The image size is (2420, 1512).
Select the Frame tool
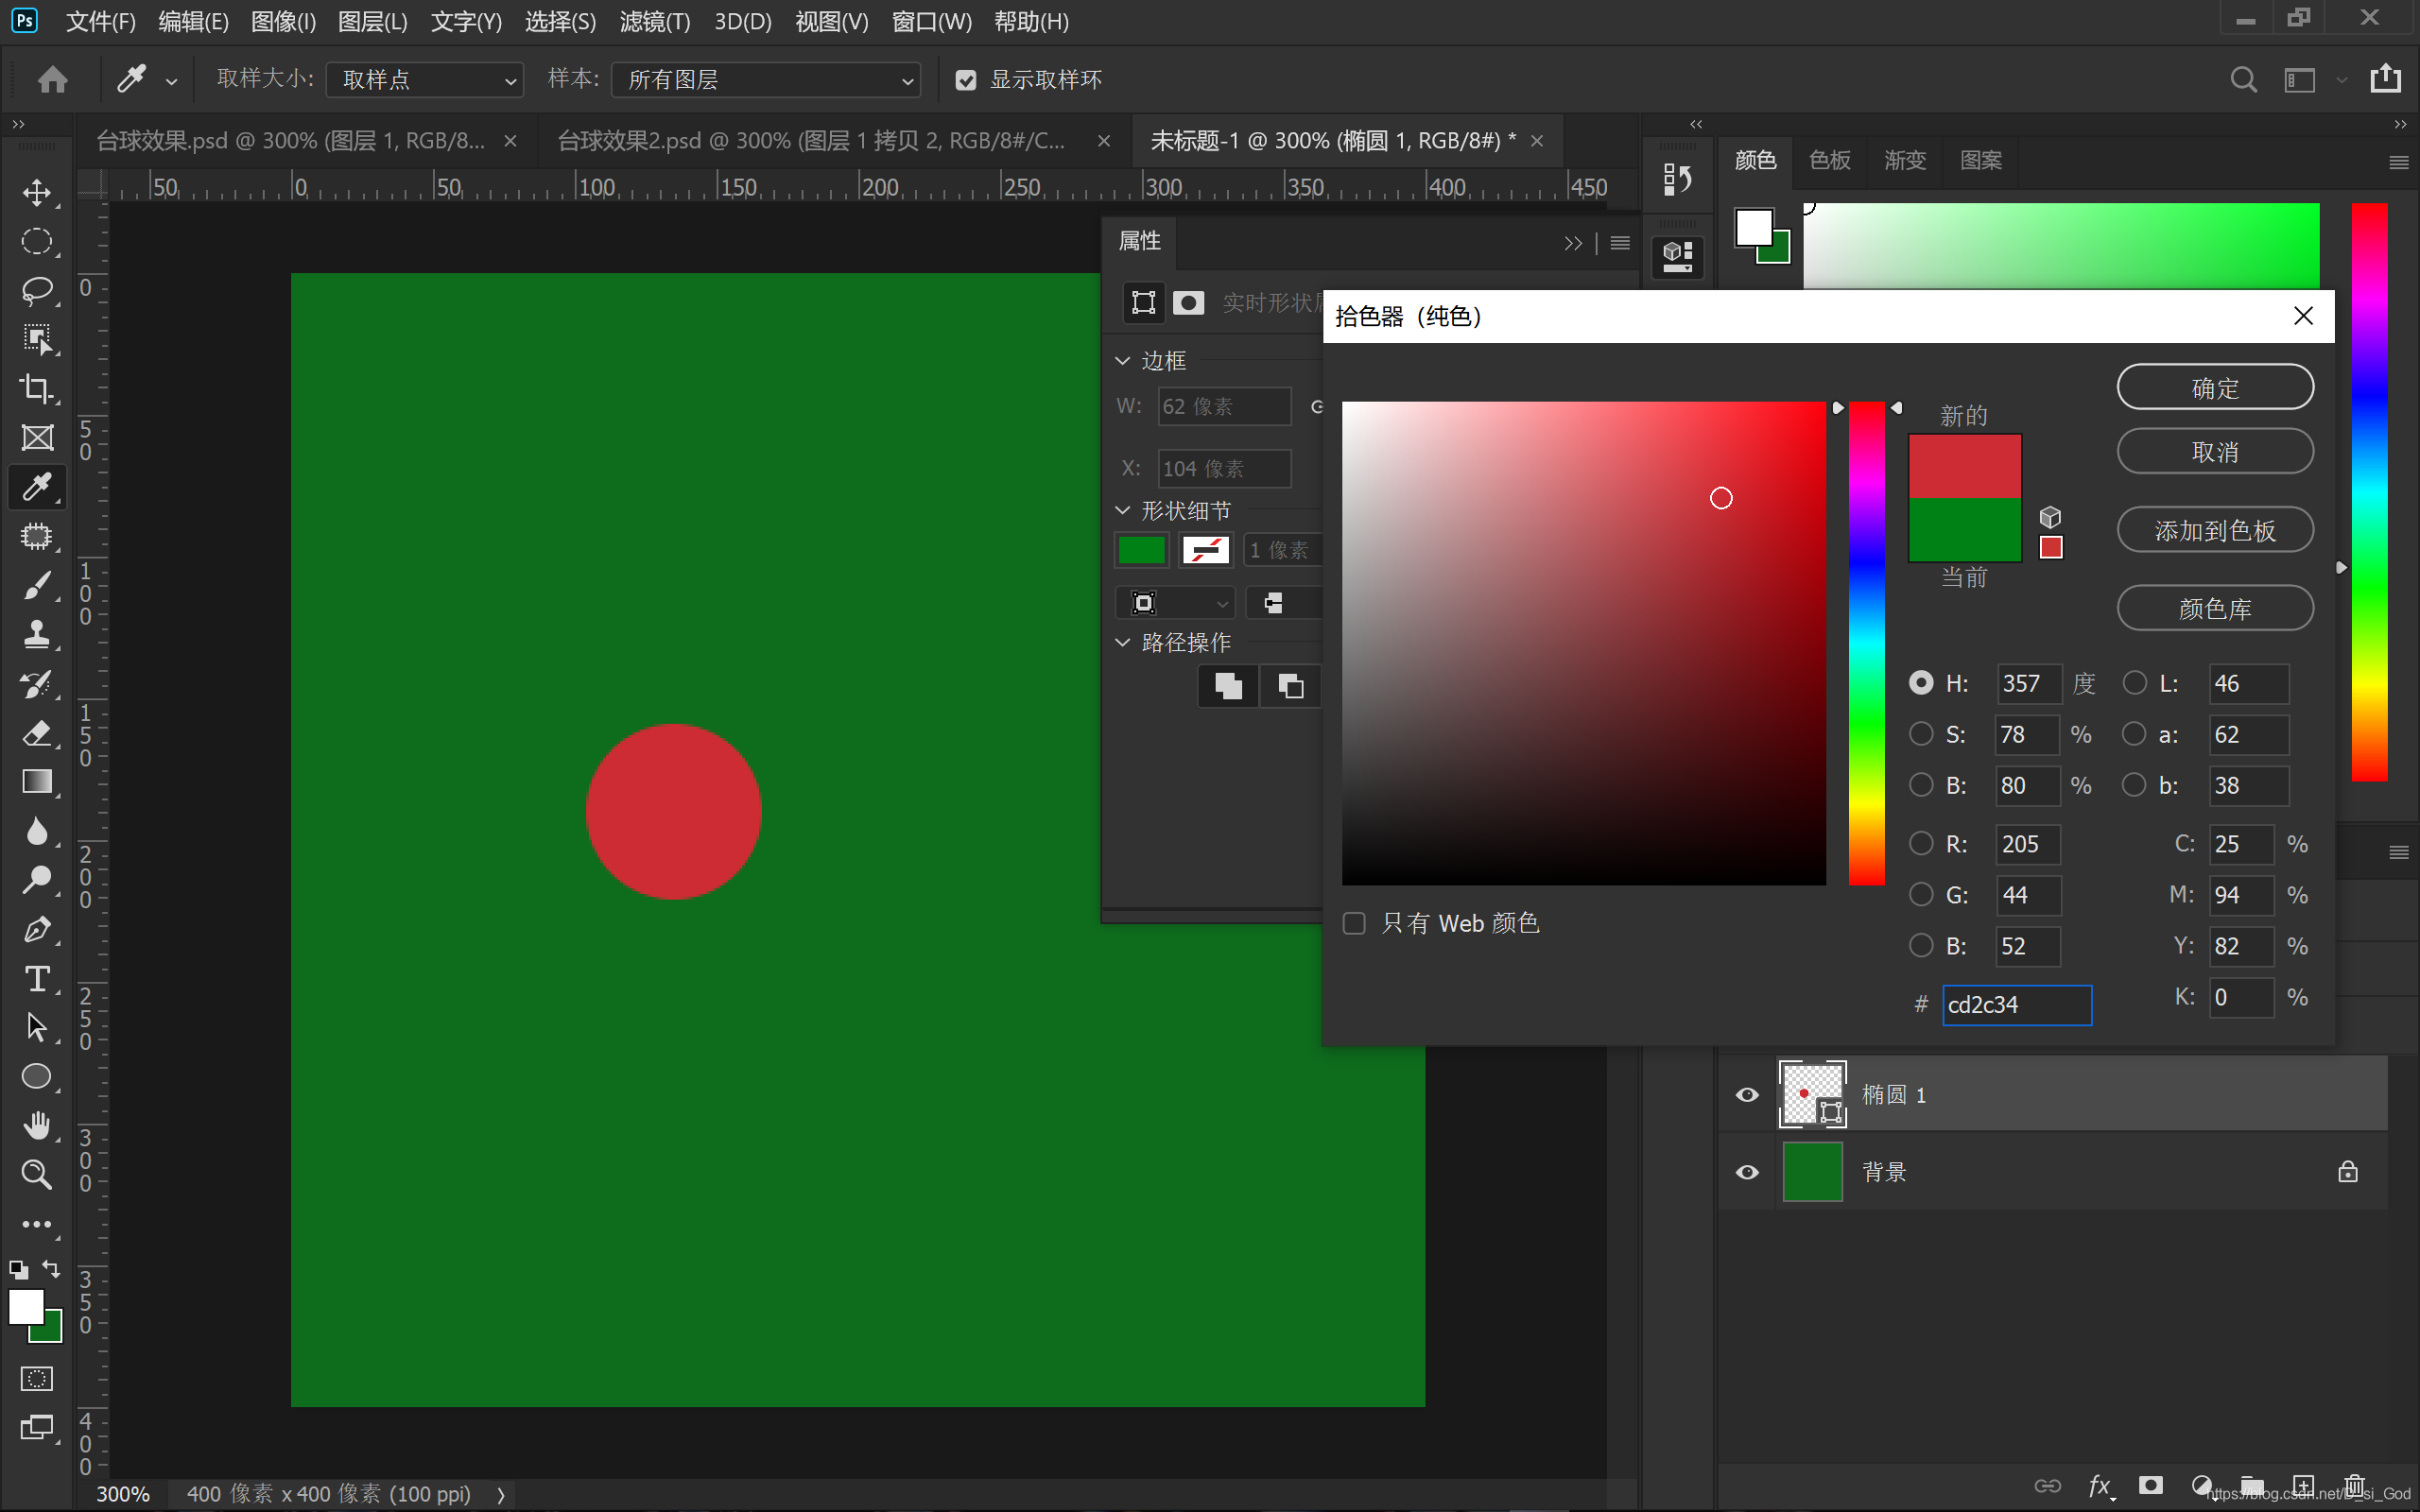pos(37,437)
